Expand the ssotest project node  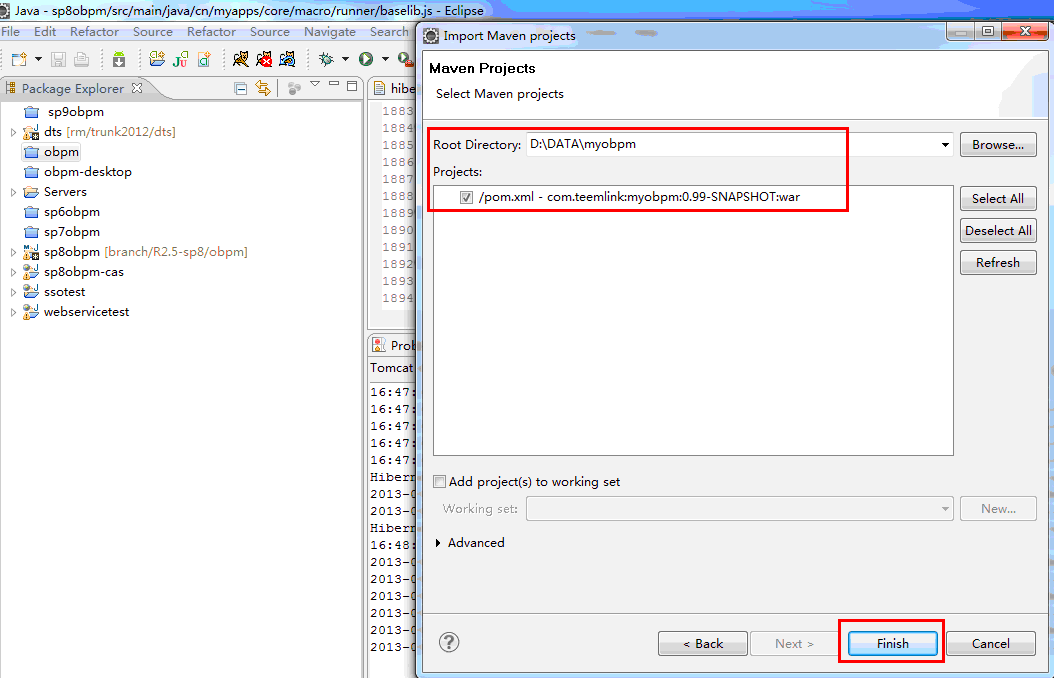pyautogui.click(x=13, y=292)
